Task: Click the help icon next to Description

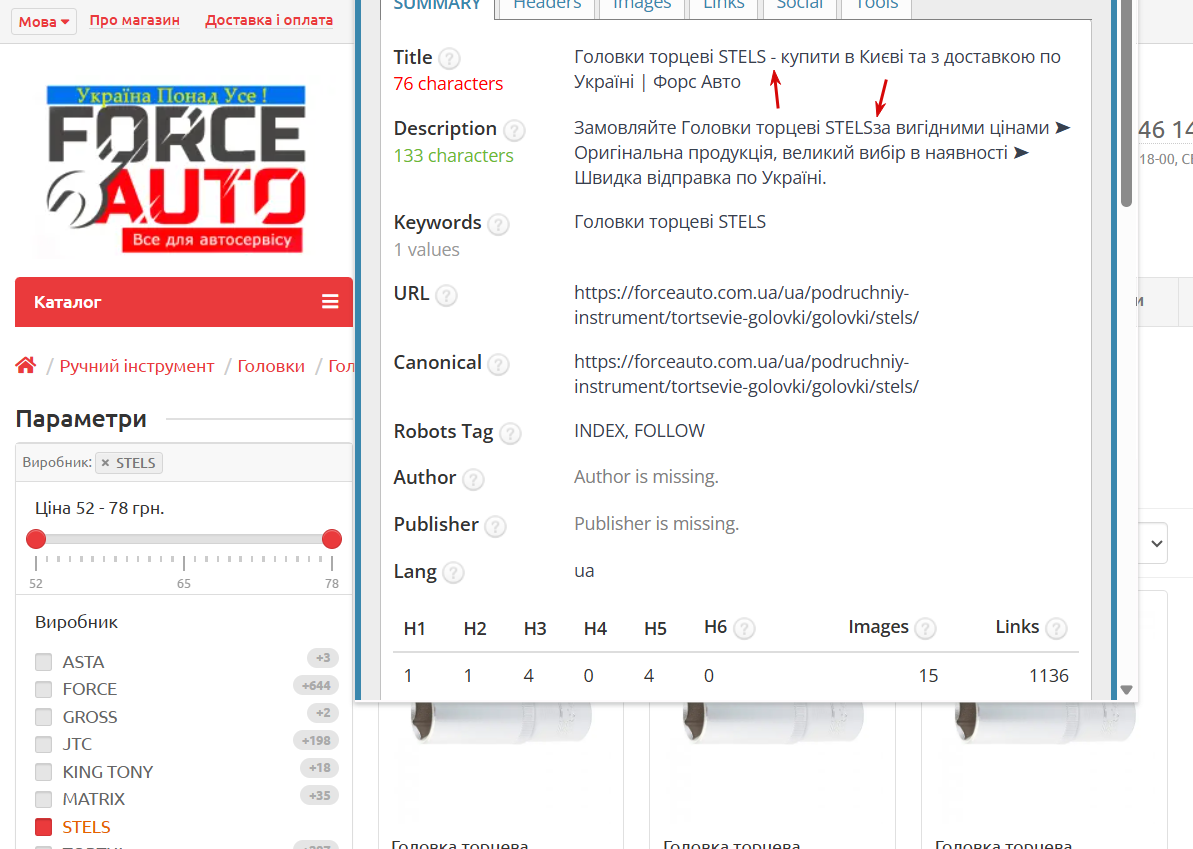Action: click(x=514, y=130)
